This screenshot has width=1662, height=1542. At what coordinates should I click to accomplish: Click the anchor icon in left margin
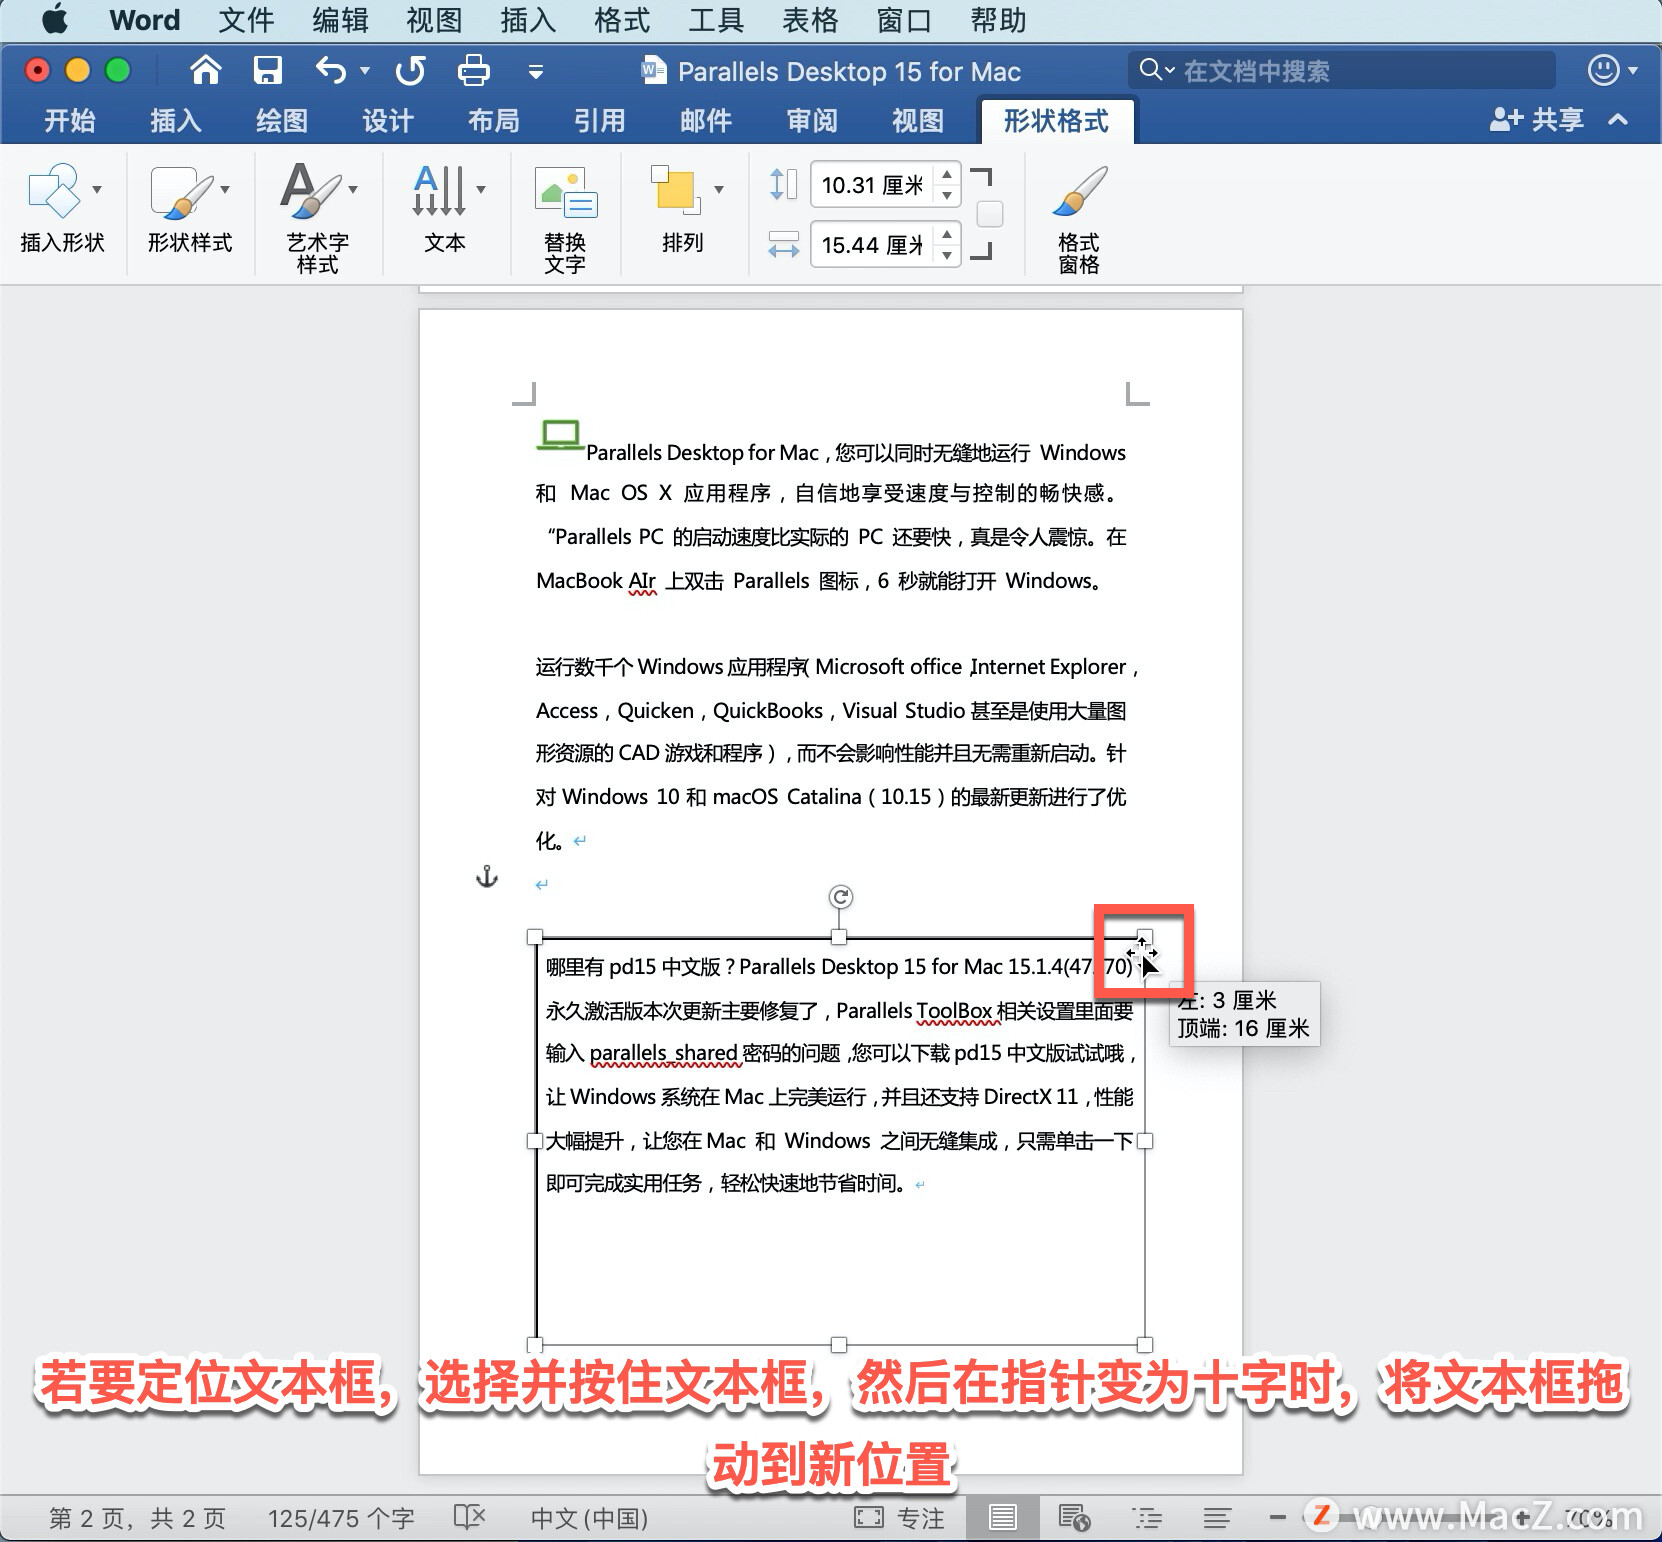tap(486, 876)
